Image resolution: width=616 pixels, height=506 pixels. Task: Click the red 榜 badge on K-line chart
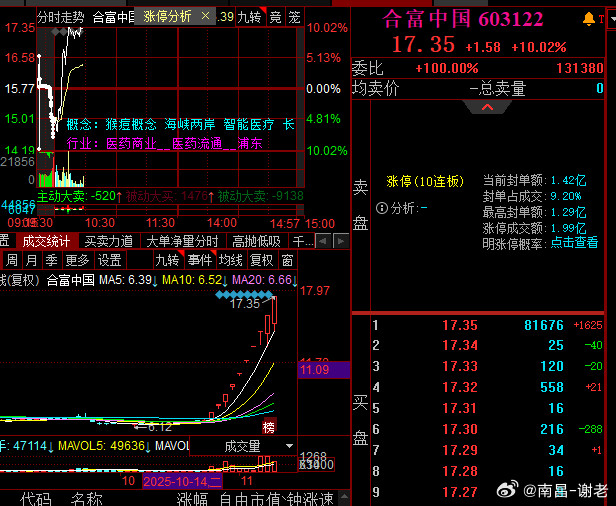tap(269, 426)
